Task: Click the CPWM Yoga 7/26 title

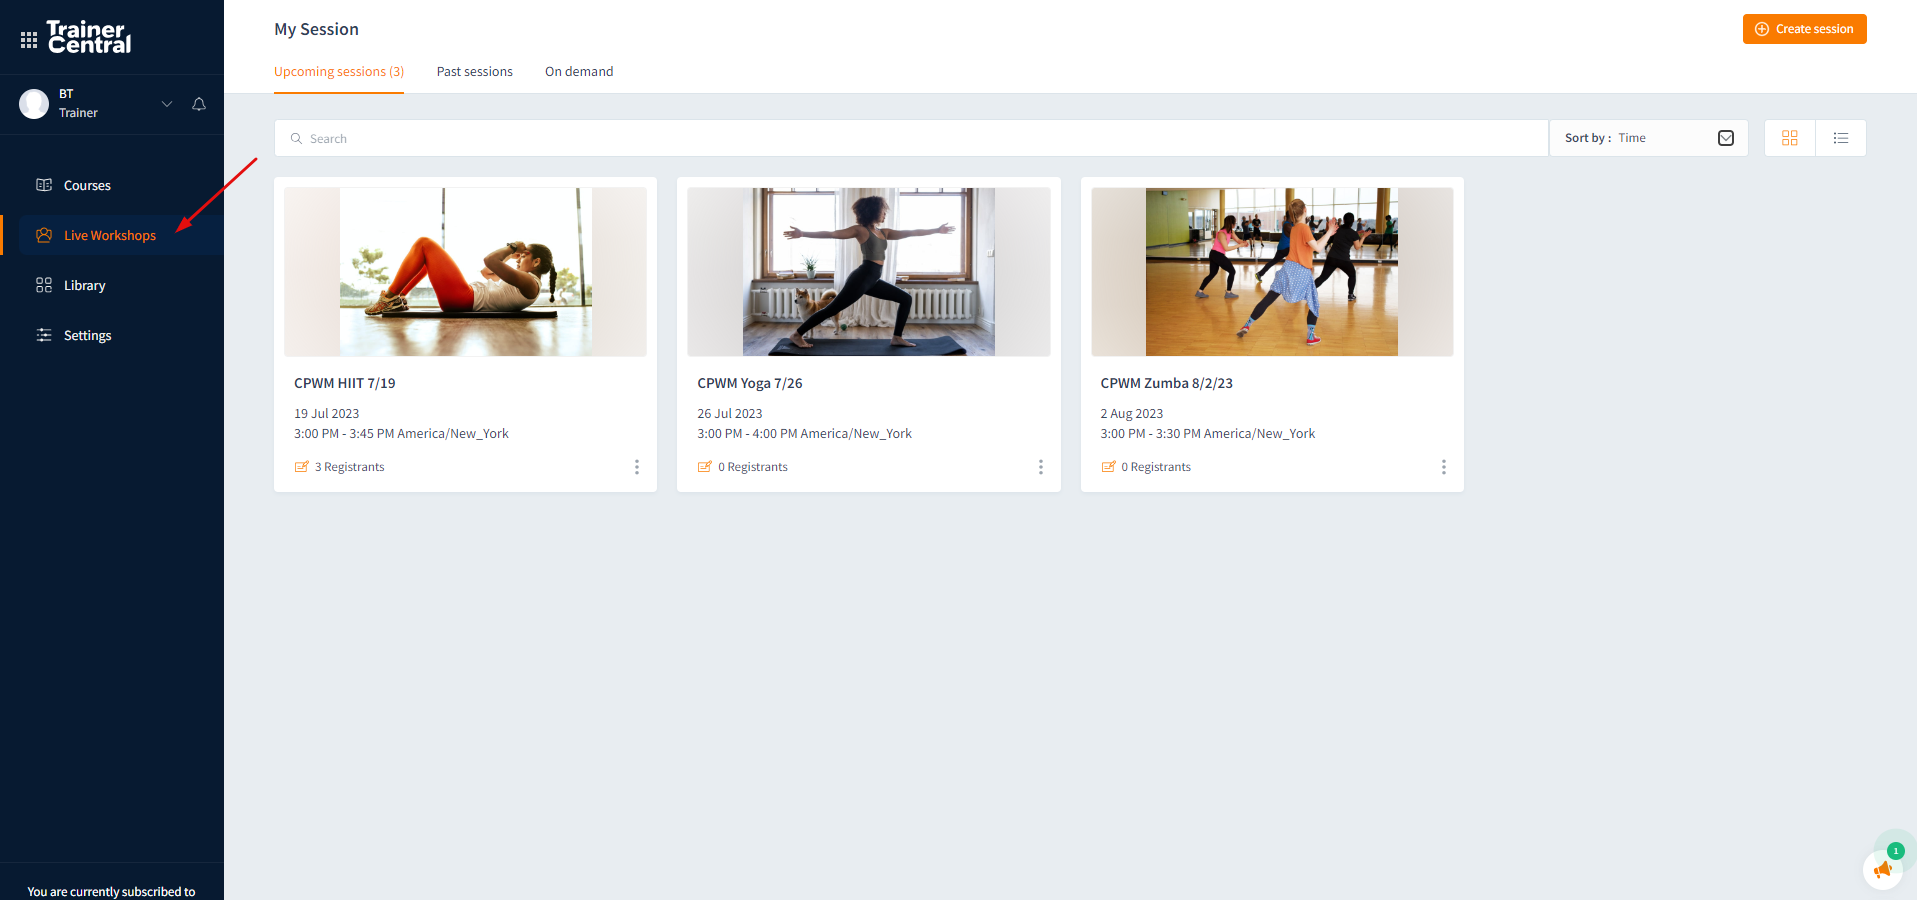Action: click(x=750, y=383)
